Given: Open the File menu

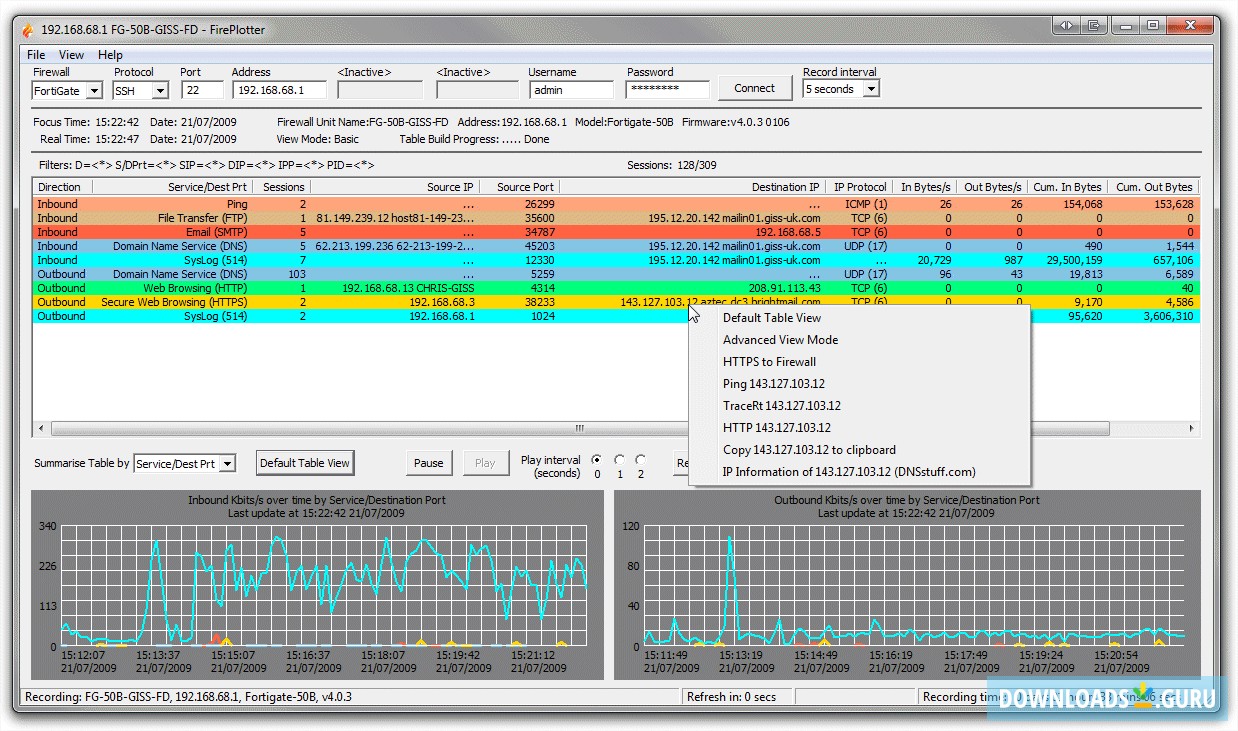Looking at the screenshot, I should pos(36,55).
